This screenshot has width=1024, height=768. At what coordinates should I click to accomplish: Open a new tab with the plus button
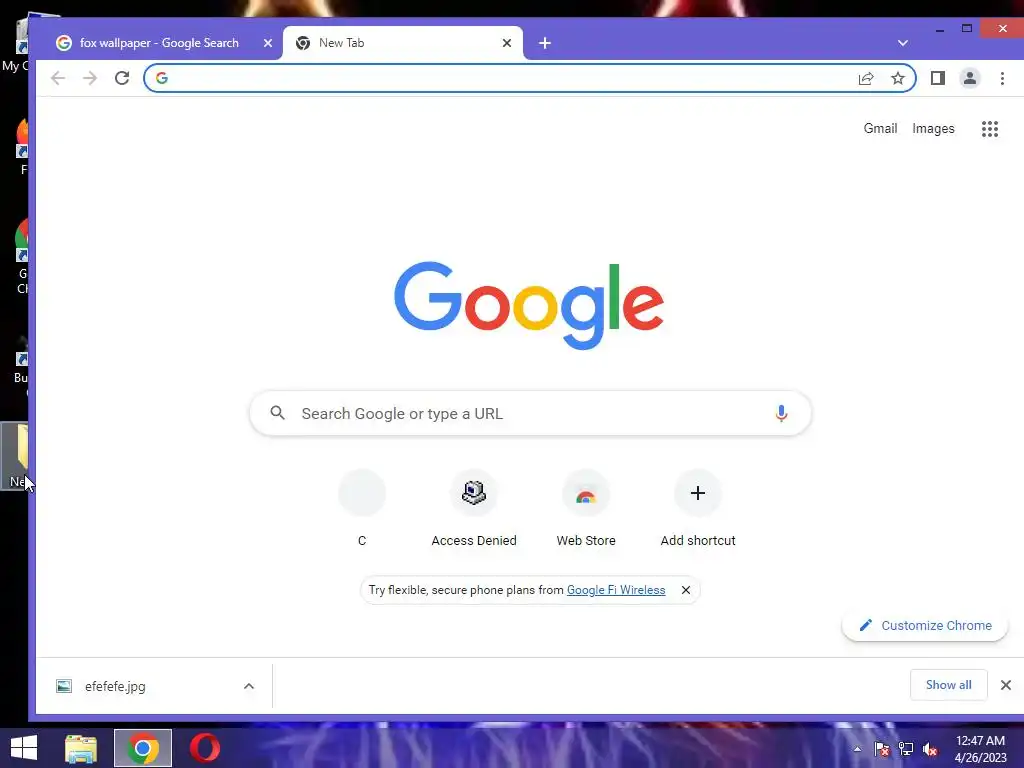coord(545,43)
